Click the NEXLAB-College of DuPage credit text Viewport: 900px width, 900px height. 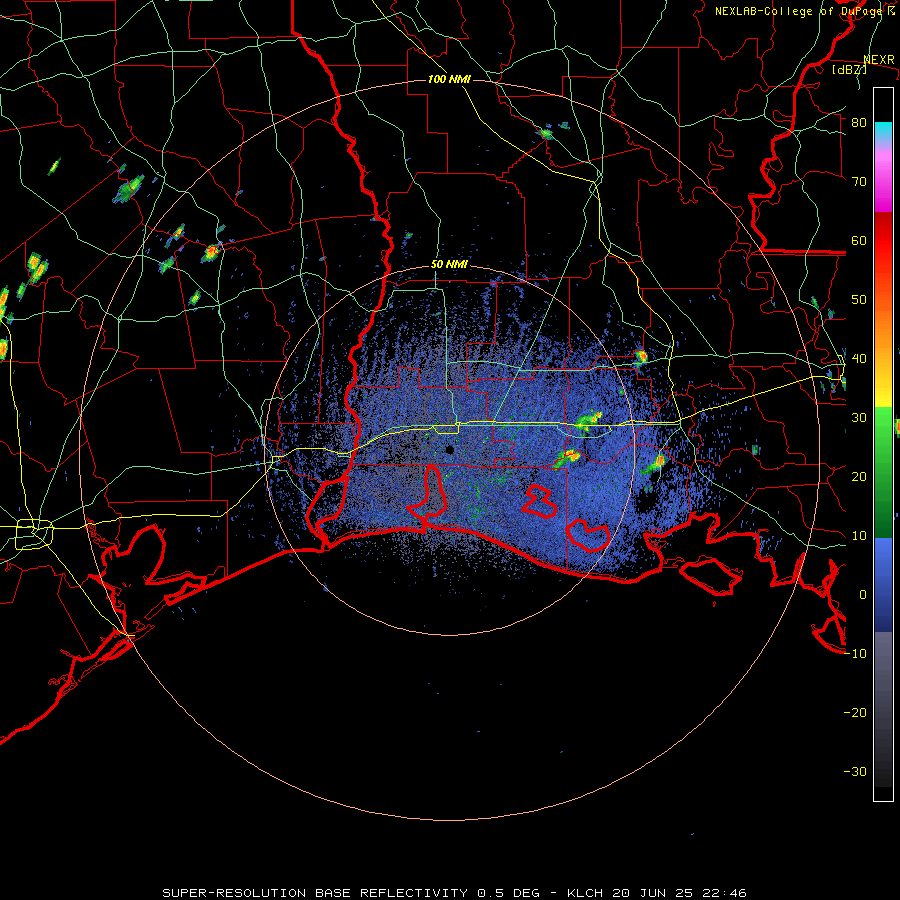click(804, 11)
